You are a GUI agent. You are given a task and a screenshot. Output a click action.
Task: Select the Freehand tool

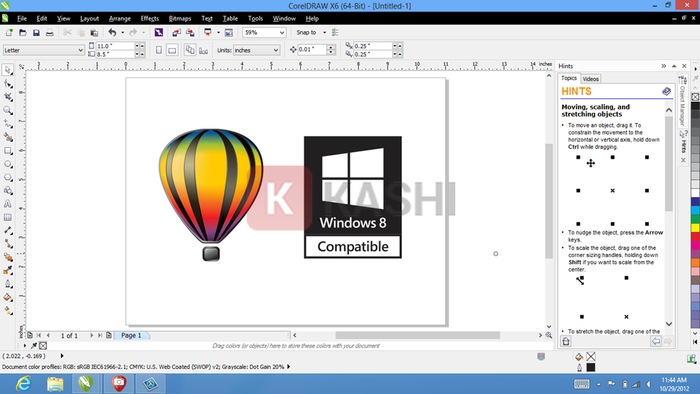[8, 124]
